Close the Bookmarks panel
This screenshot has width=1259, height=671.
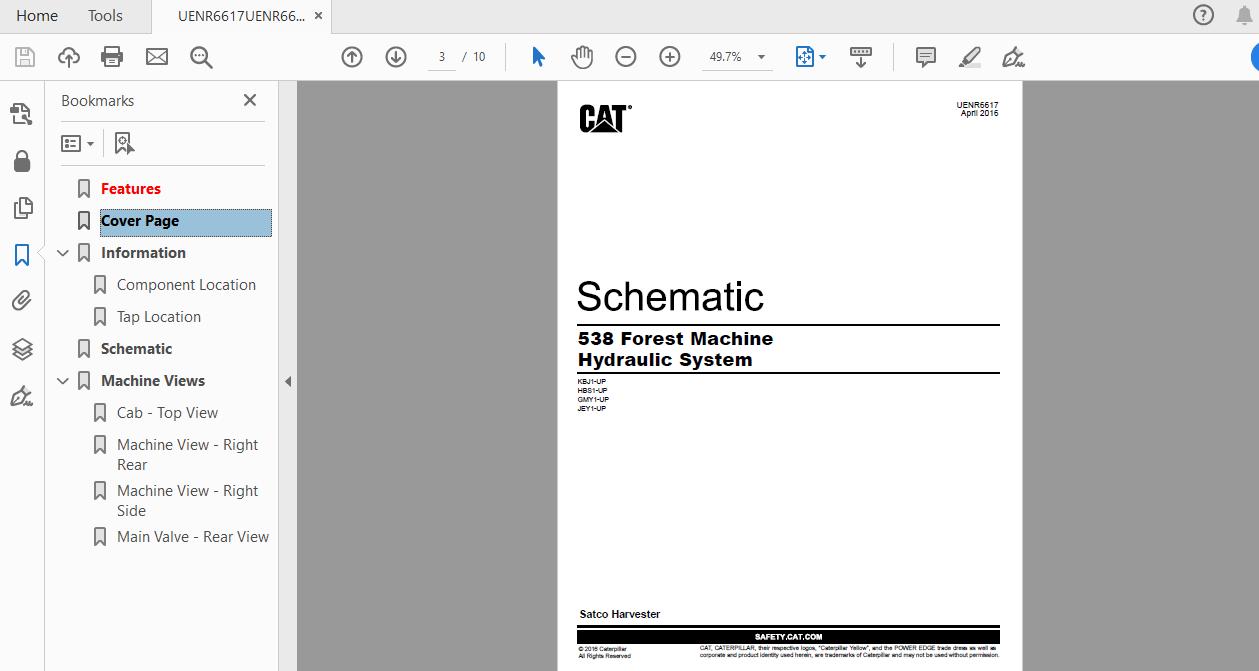click(250, 100)
